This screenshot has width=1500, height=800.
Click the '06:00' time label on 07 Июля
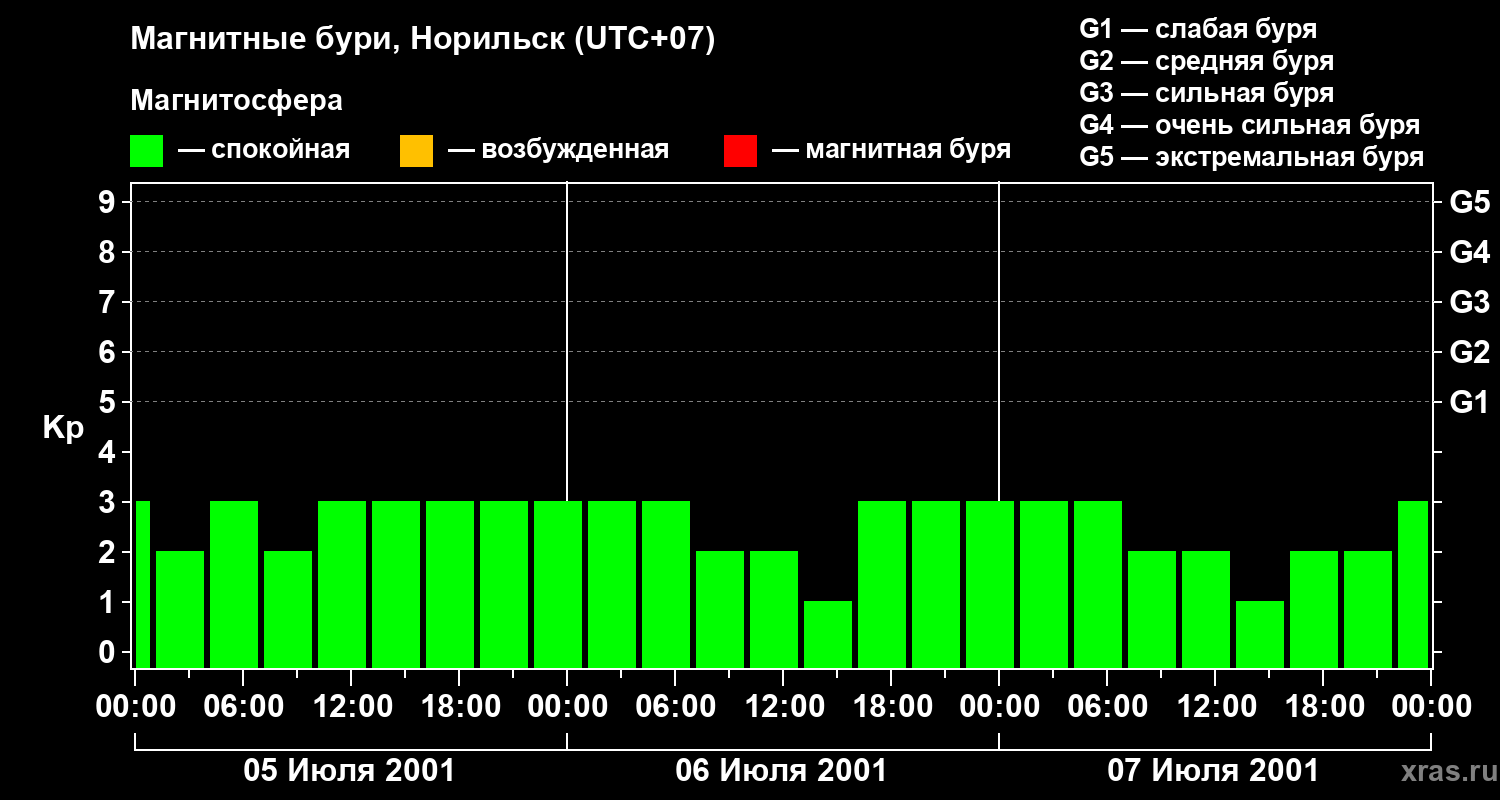pos(1107,707)
